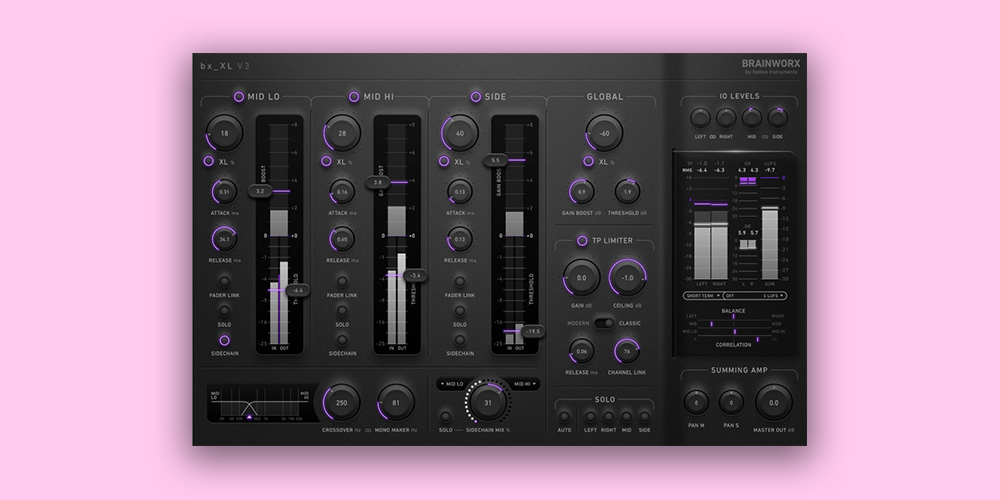Solo the MID LO band
This screenshot has height=500, width=1000.
click(x=224, y=311)
